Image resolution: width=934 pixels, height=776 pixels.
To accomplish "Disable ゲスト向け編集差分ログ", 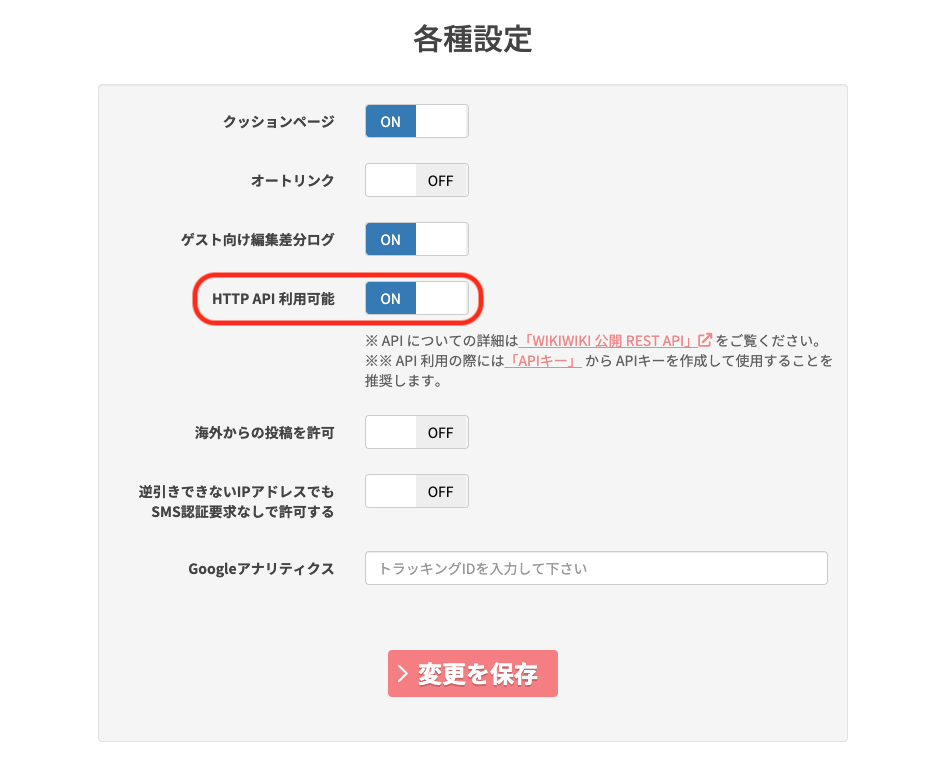I will click(416, 239).
